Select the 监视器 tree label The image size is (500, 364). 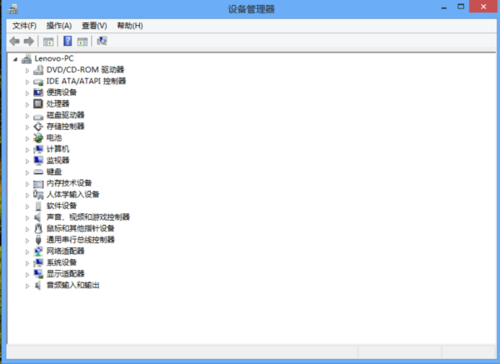(58, 160)
